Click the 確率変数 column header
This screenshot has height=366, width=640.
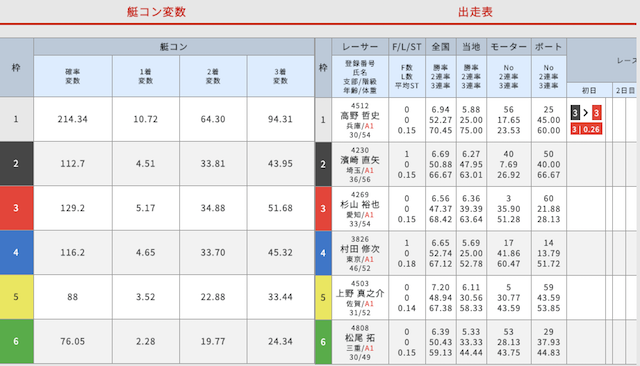pyautogui.click(x=73, y=76)
